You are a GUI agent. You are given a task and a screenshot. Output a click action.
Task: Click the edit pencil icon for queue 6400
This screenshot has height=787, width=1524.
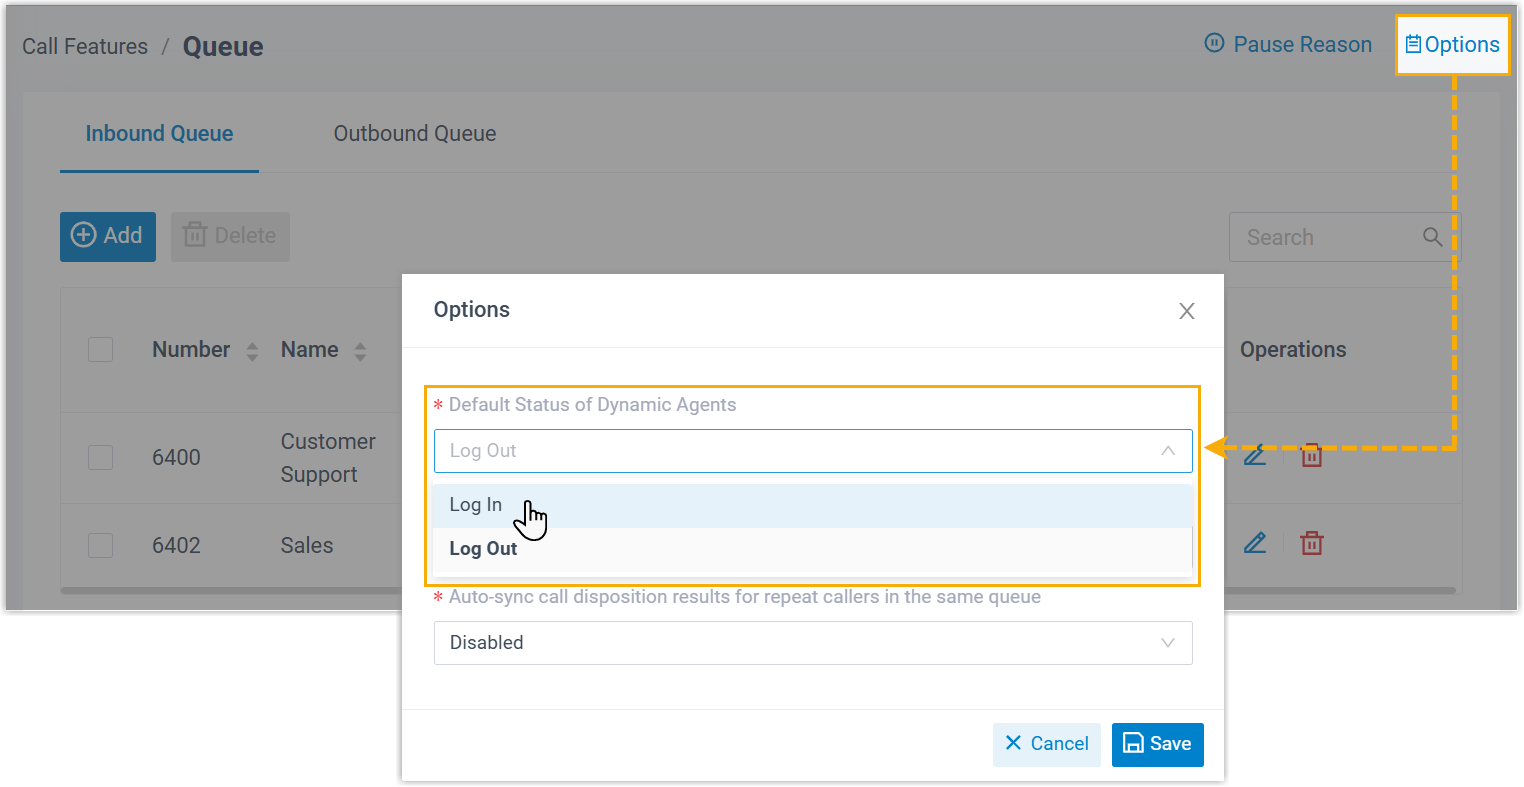1255,456
